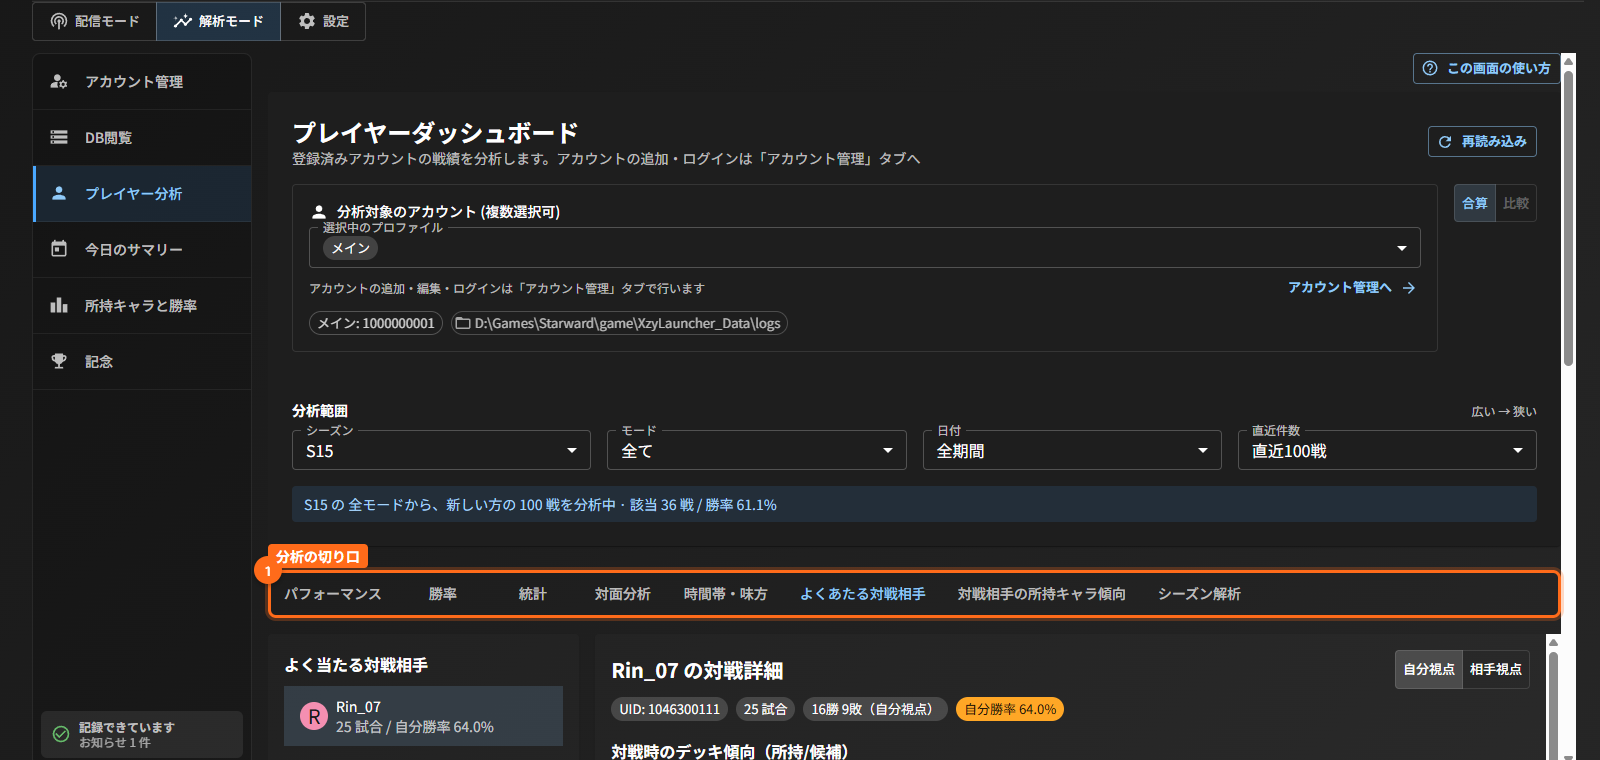Switch to 比較 view toggle
The image size is (1600, 760).
coord(1516,203)
